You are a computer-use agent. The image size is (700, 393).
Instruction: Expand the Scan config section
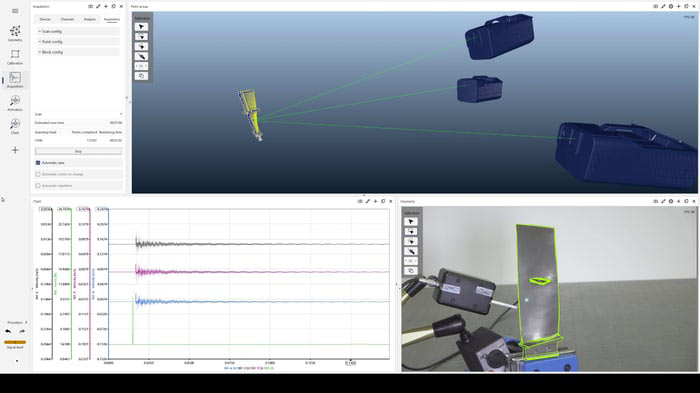(x=78, y=31)
